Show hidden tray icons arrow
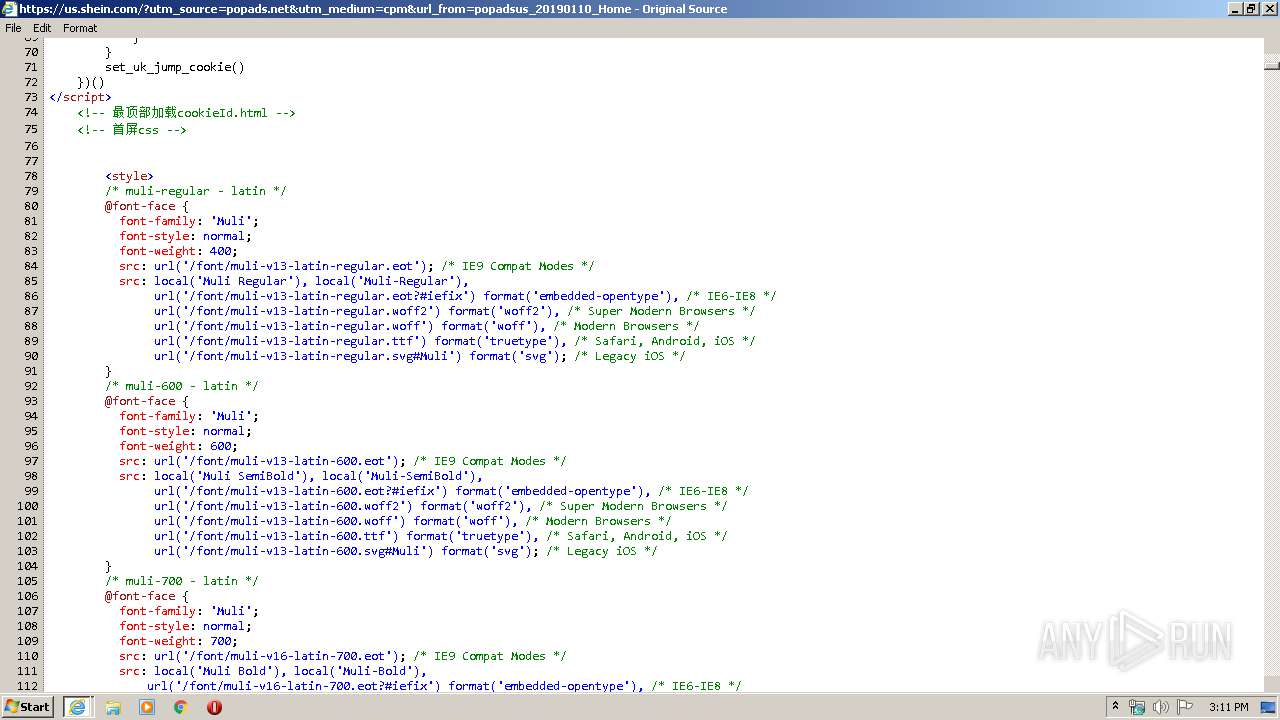Image resolution: width=1280 pixels, height=720 pixels. pyautogui.click(x=1115, y=707)
